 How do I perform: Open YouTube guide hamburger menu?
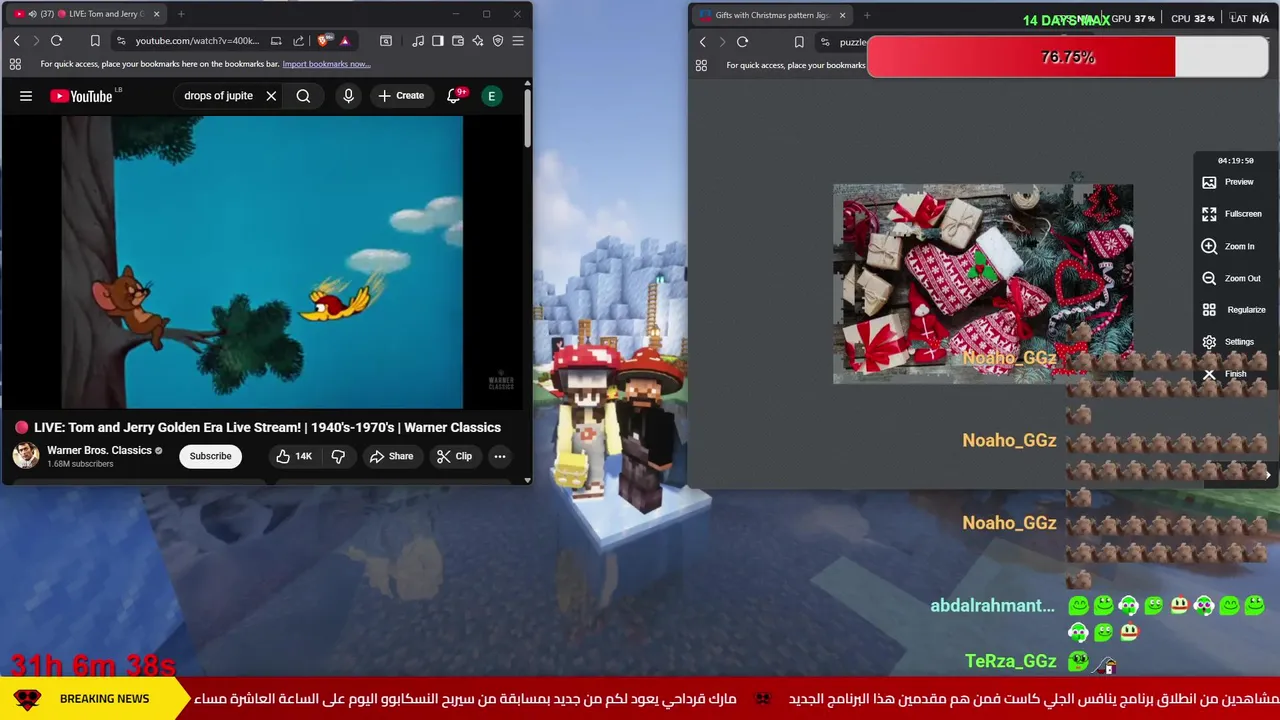click(x=26, y=96)
